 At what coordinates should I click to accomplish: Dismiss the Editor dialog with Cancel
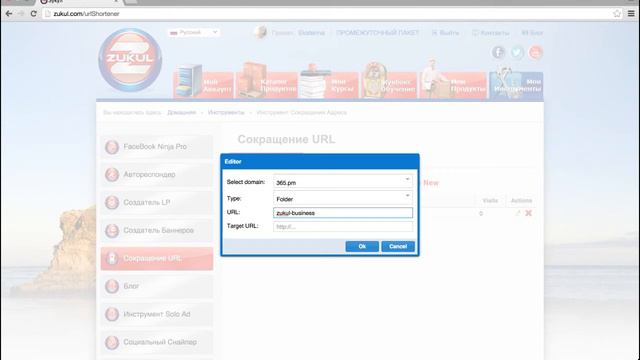[398, 246]
